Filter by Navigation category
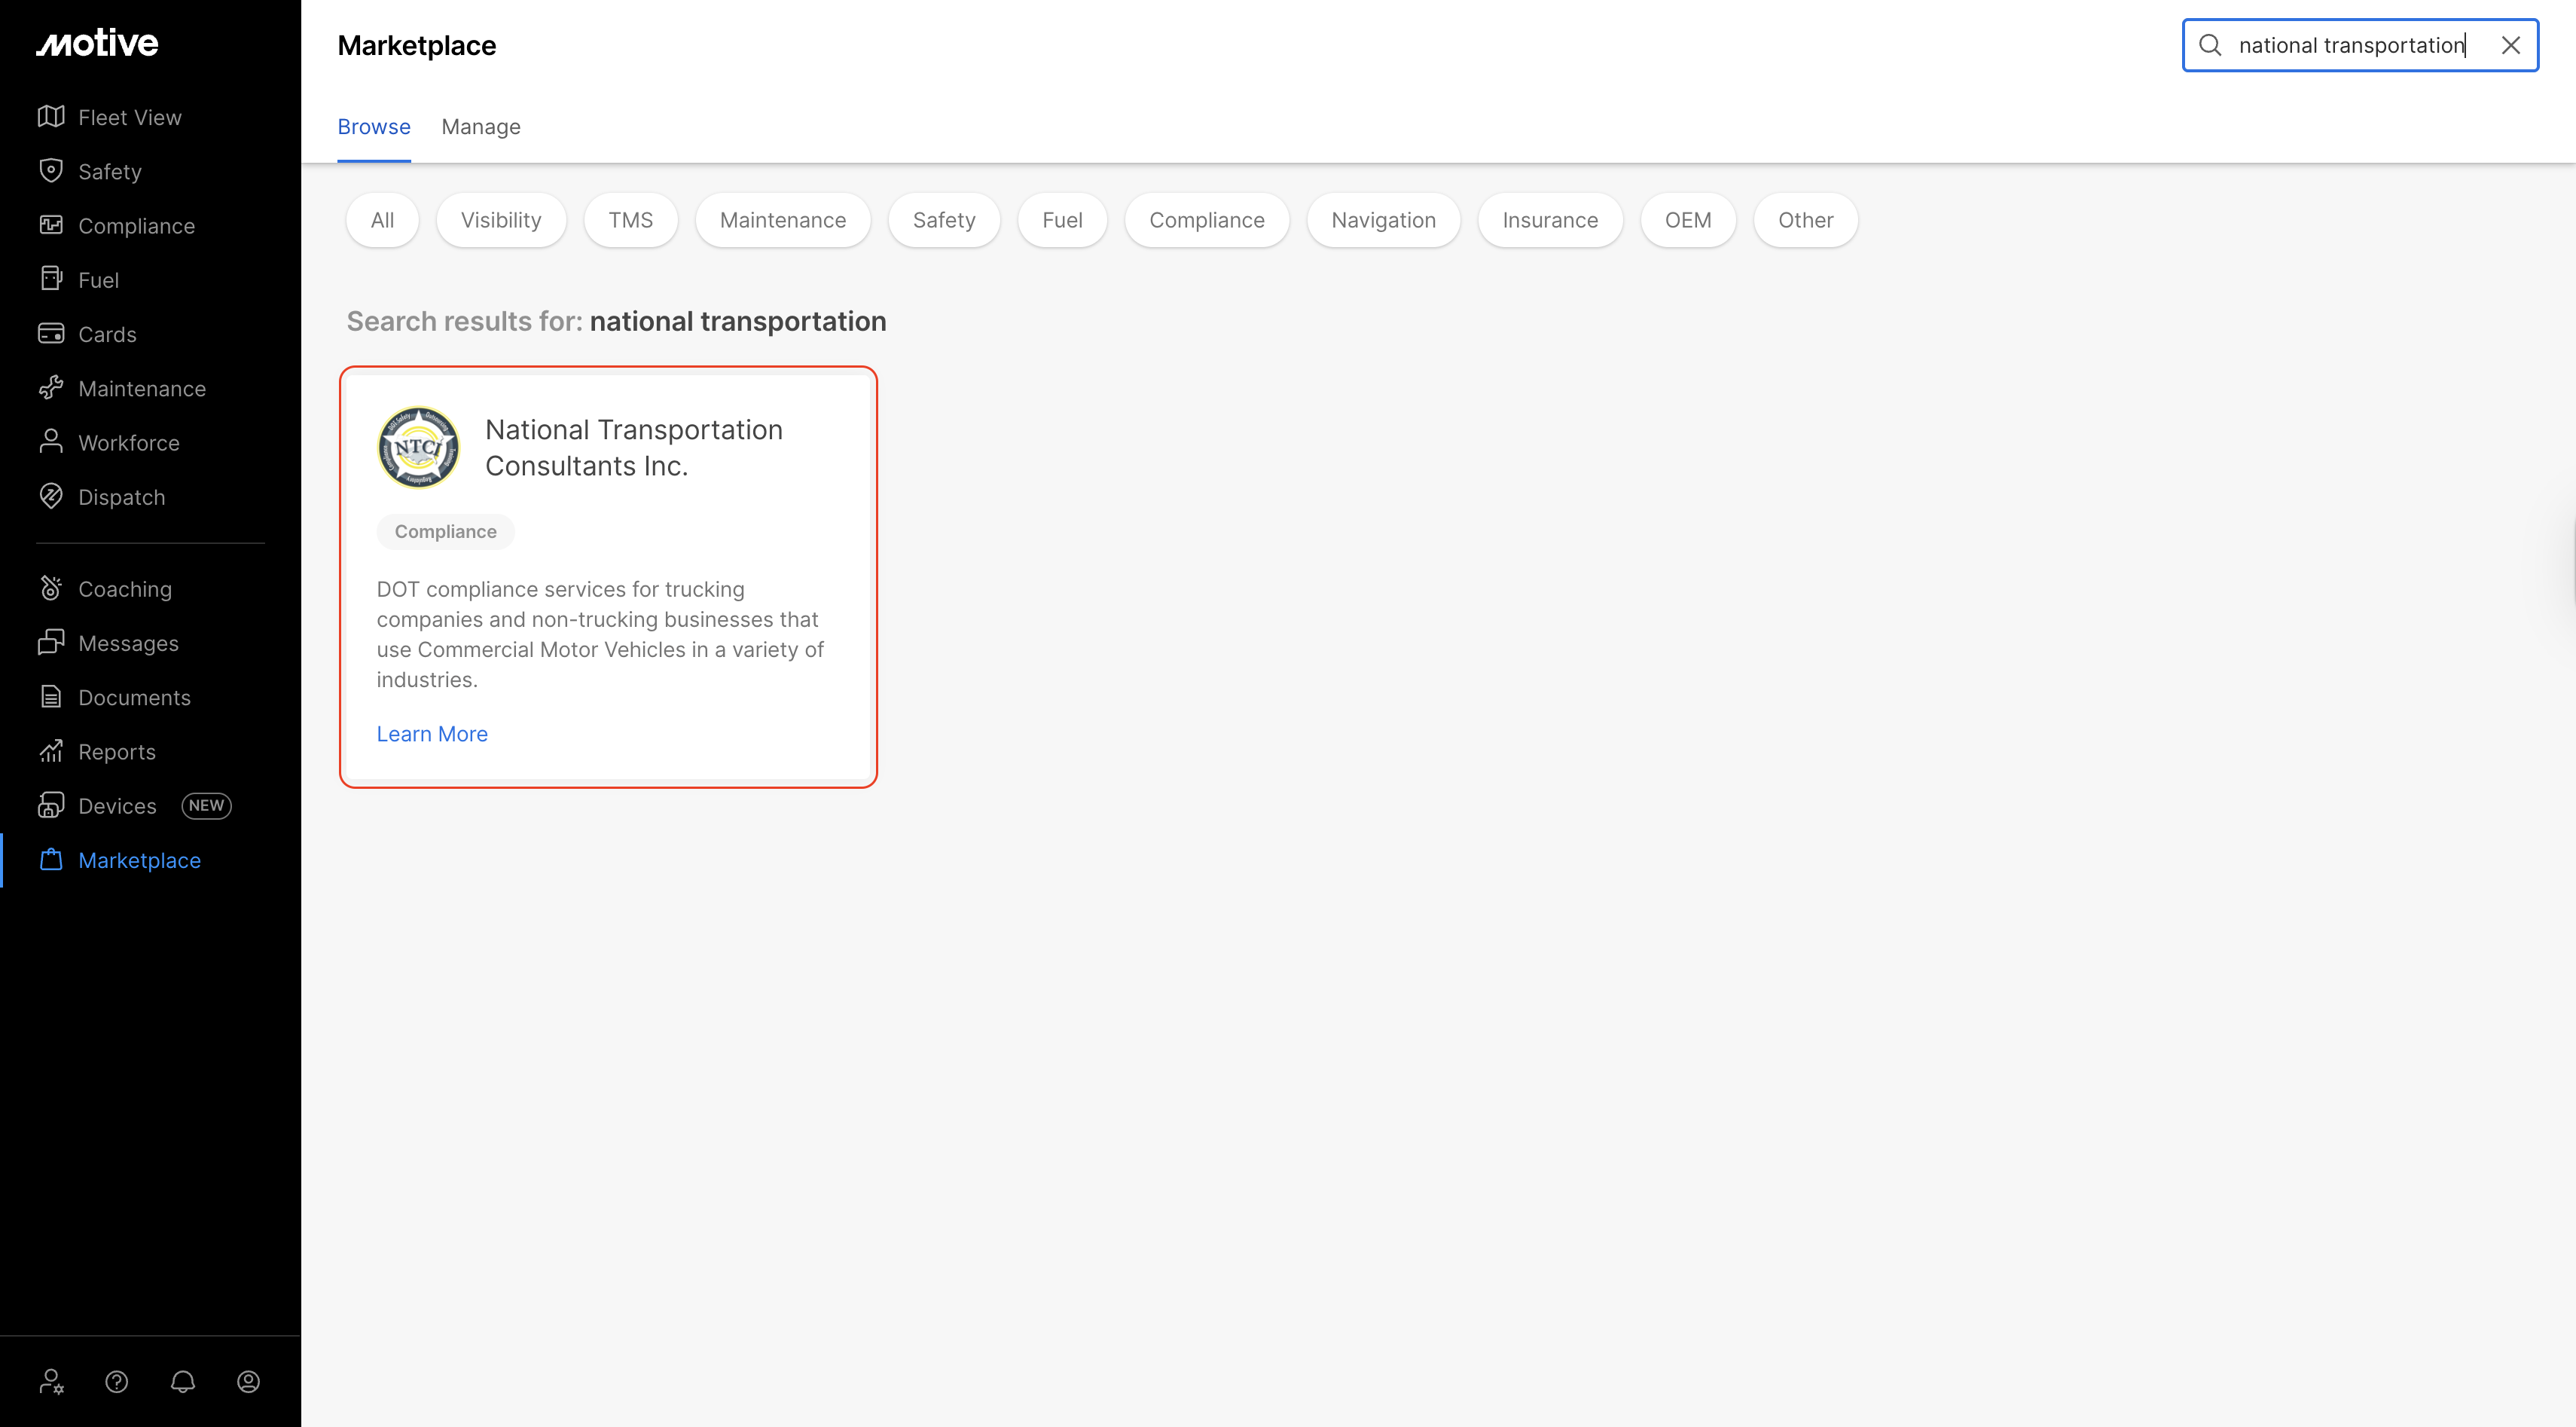2576x1427 pixels. point(1384,220)
